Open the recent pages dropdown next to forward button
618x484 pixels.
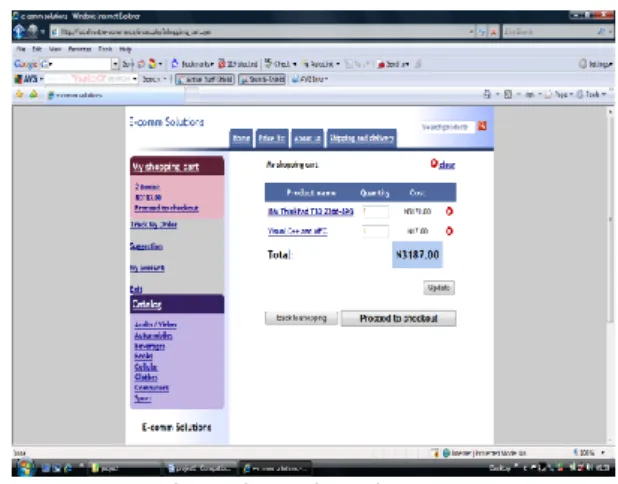[42, 32]
